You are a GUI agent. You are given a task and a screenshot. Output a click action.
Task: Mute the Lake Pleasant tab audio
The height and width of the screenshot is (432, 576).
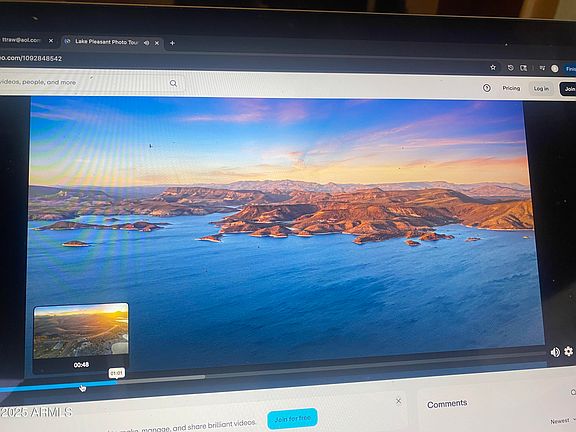(147, 43)
